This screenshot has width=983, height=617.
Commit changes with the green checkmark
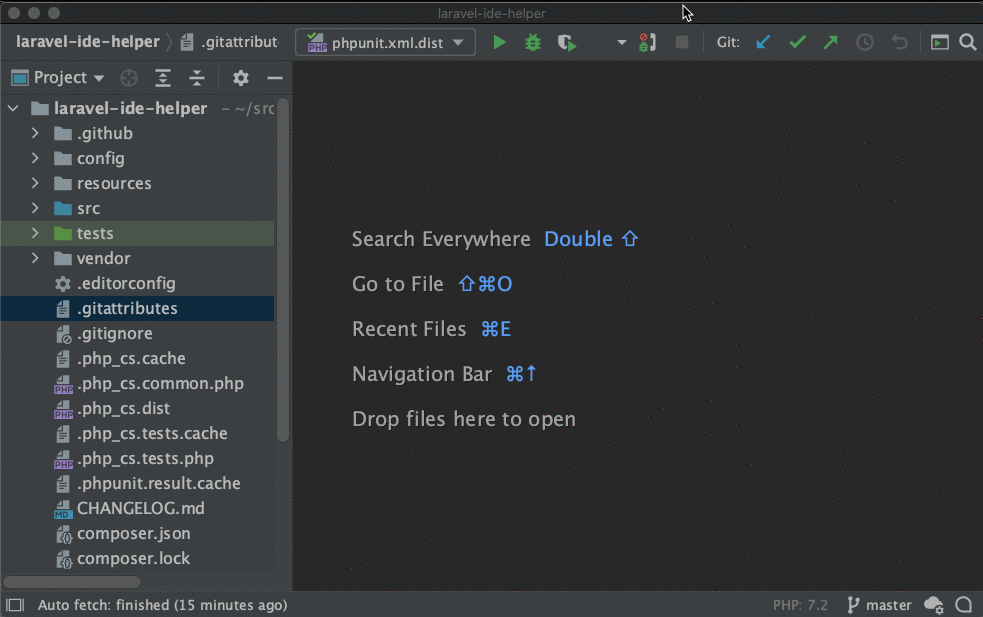(x=797, y=43)
